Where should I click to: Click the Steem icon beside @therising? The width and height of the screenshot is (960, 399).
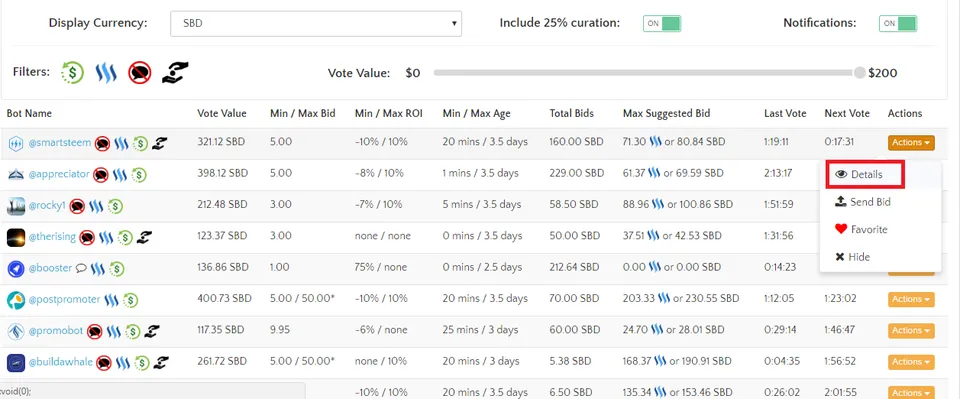tap(106, 237)
